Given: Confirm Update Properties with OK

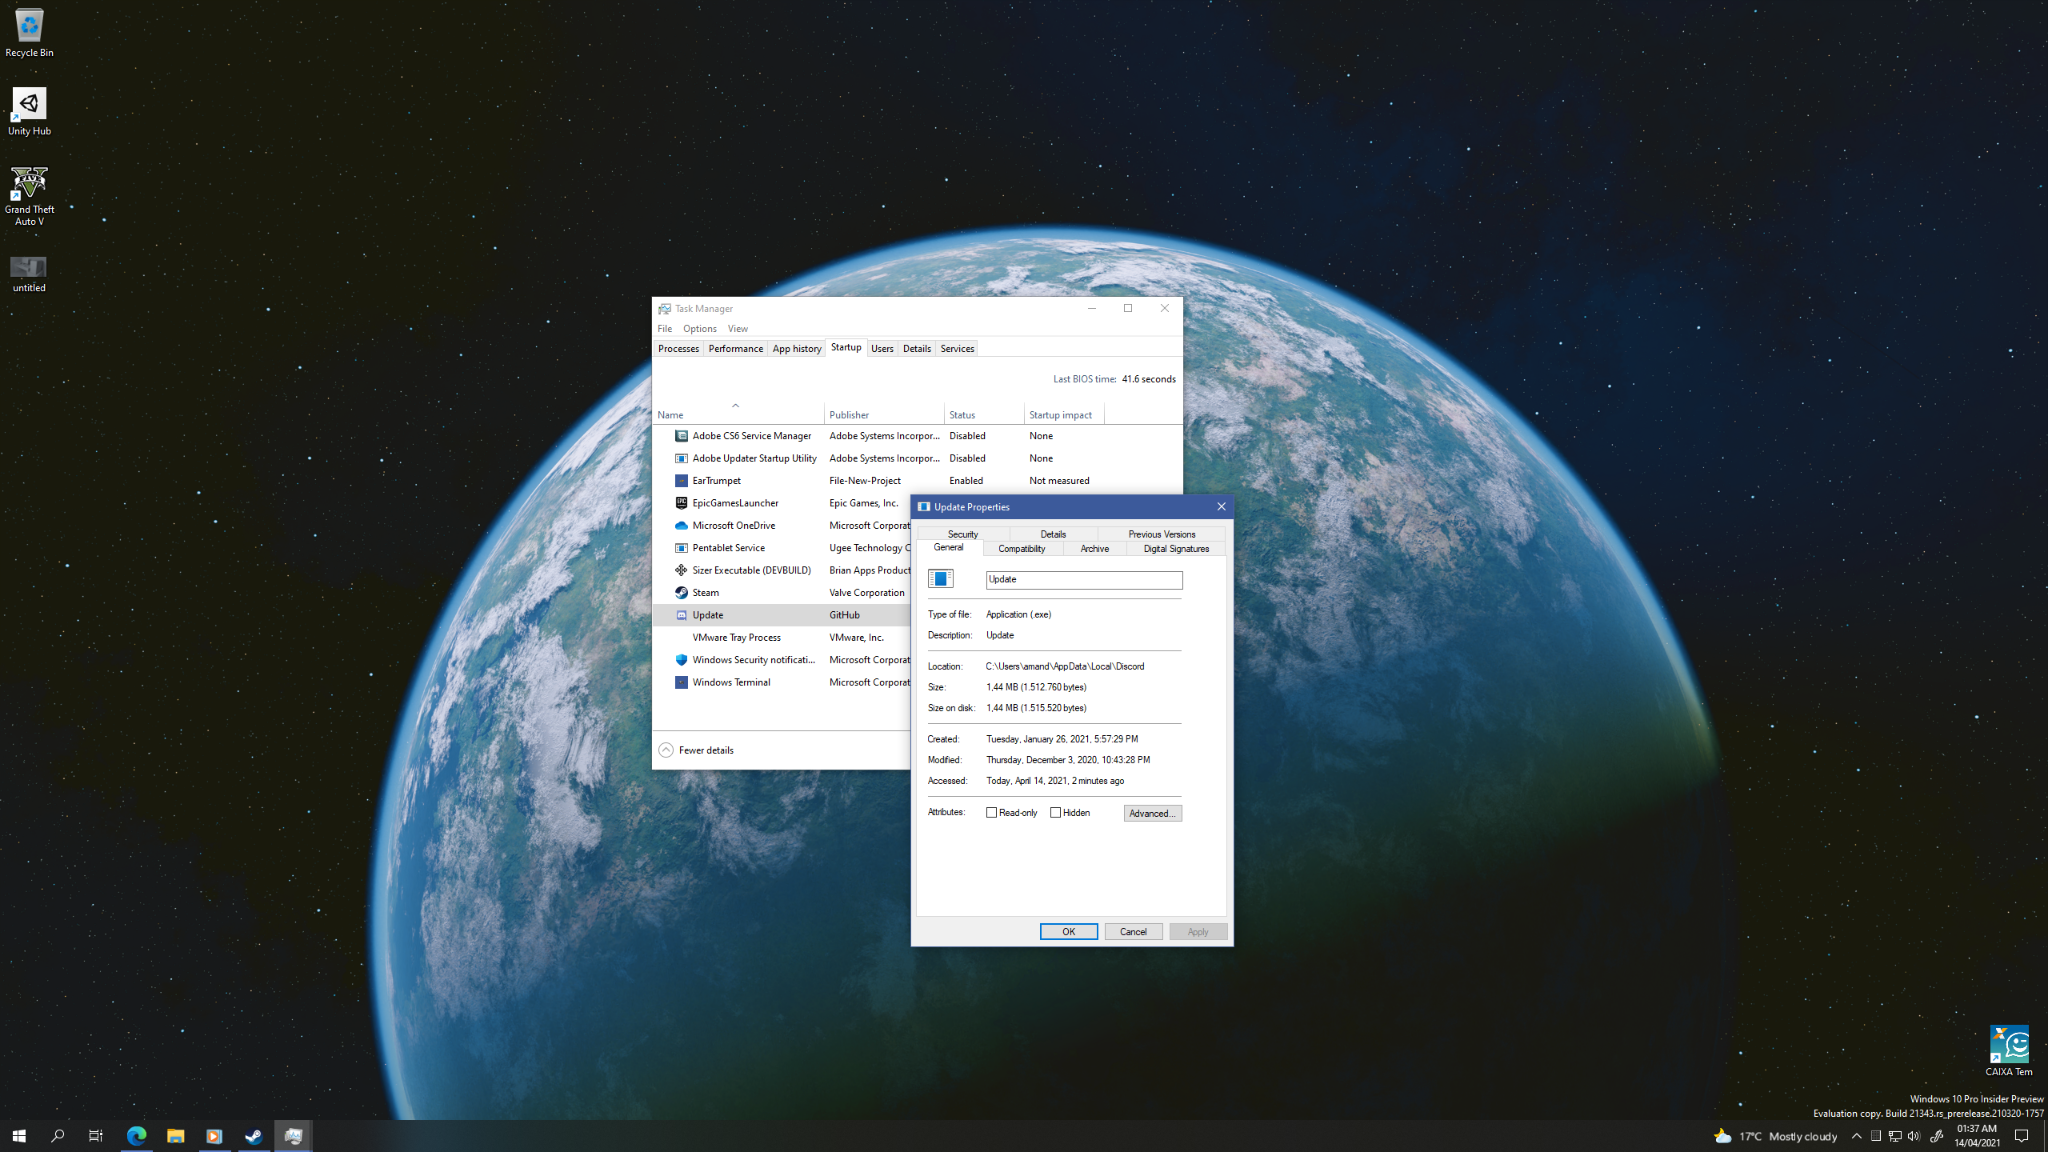Looking at the screenshot, I should tap(1069, 931).
